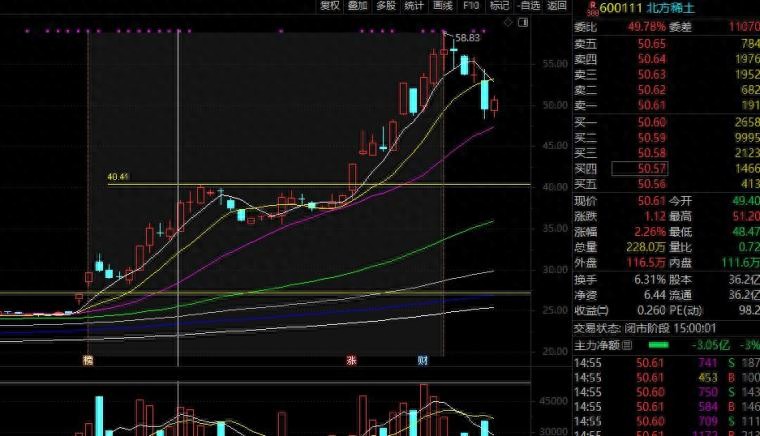Open the 叠加 overlay option
Screen dimensions: 760x436
tap(358, 6)
